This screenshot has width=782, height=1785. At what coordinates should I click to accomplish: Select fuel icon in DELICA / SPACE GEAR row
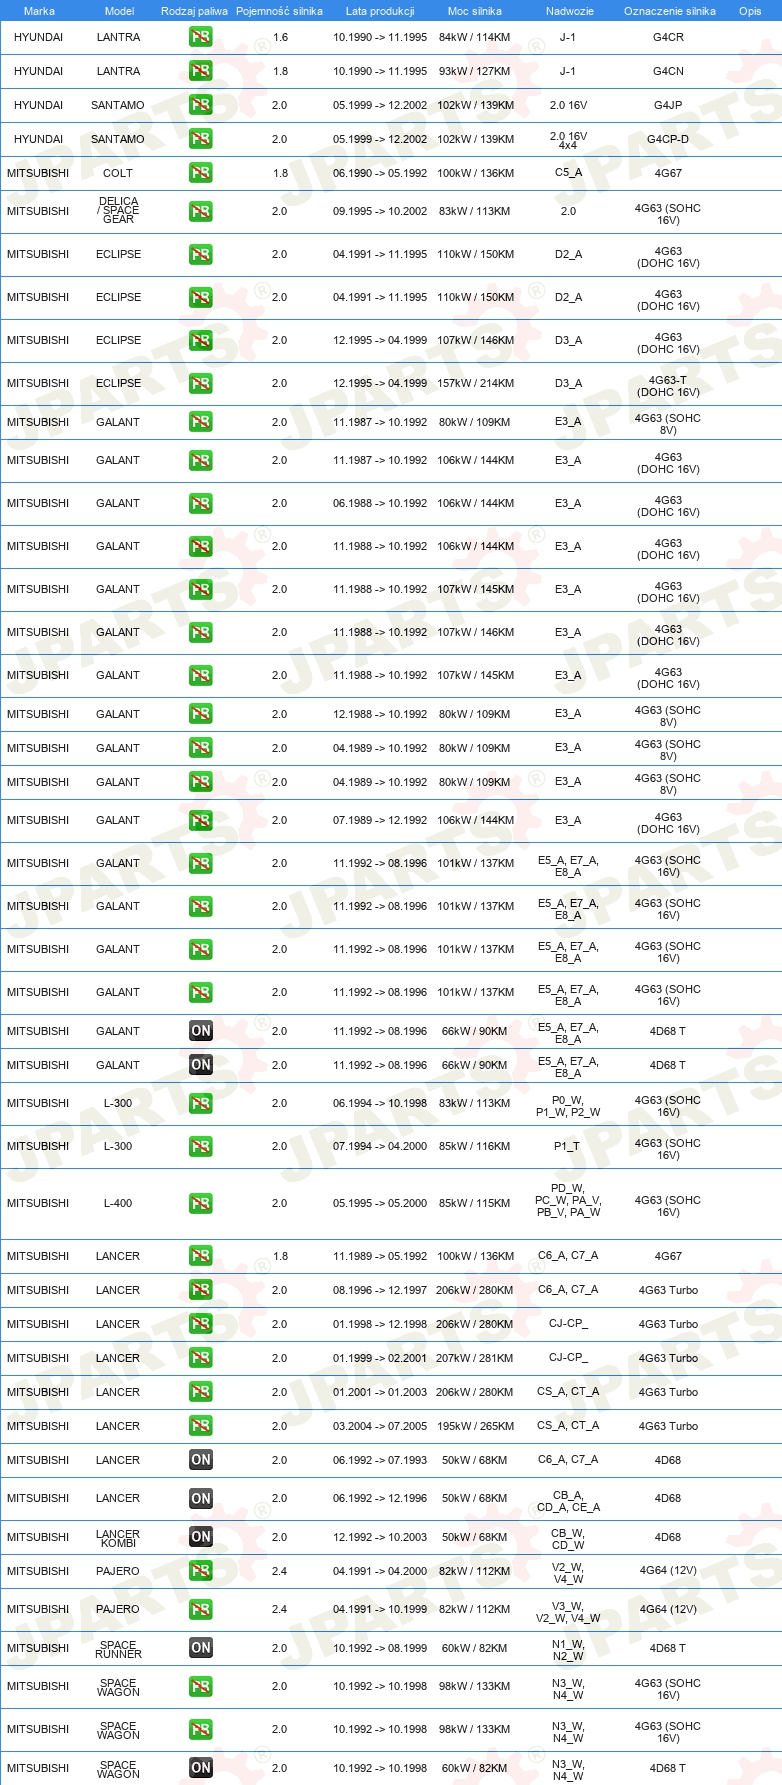tap(201, 211)
